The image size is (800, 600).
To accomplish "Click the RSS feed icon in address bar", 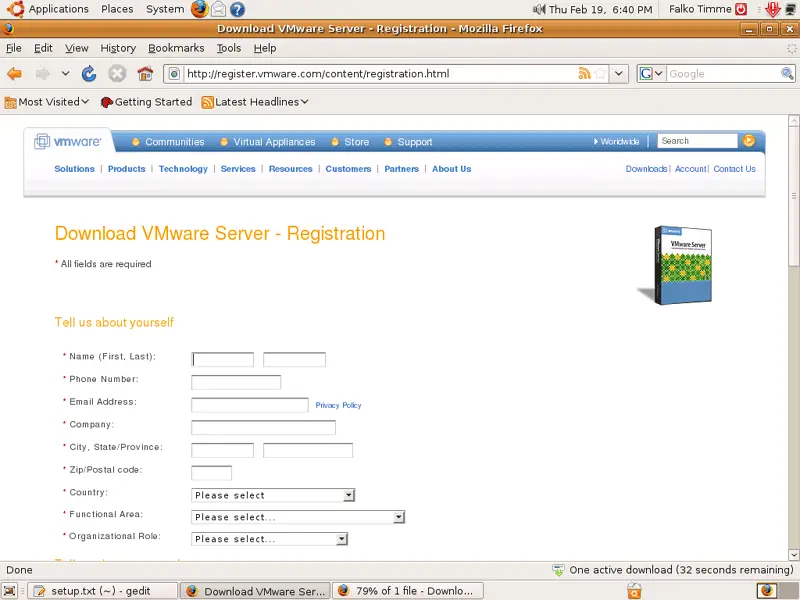I will 585,74.
